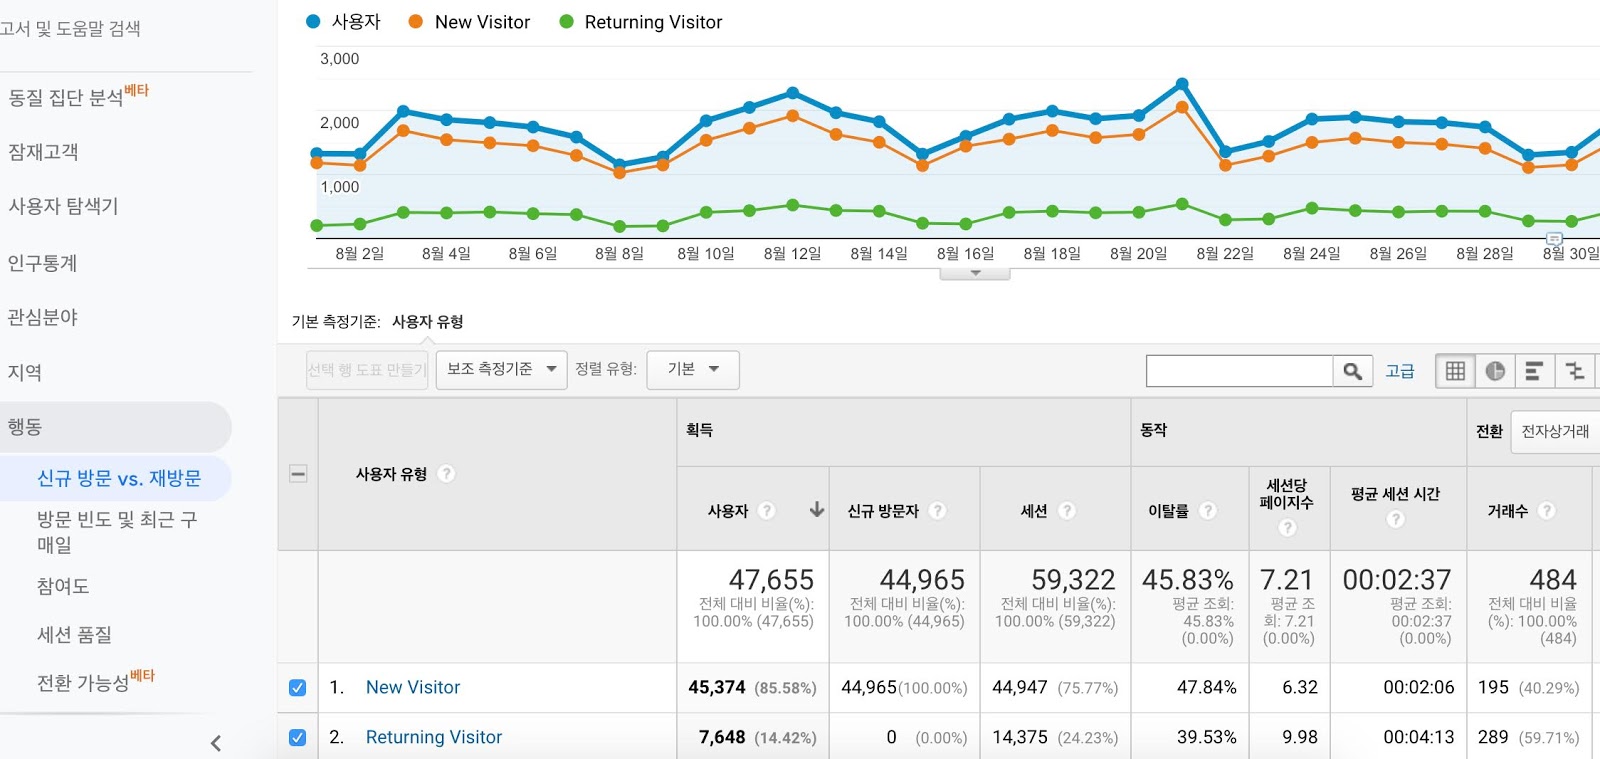Viewport: 1600px width, 759px height.
Task: Click the 8월 20일 blue peak data point
Action: coord(1182,84)
